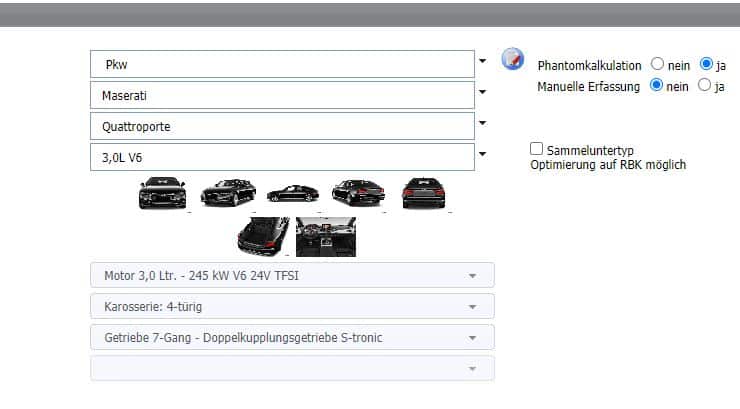
Task: Click the Manuelle Erfassung label
Action: [x=589, y=87]
